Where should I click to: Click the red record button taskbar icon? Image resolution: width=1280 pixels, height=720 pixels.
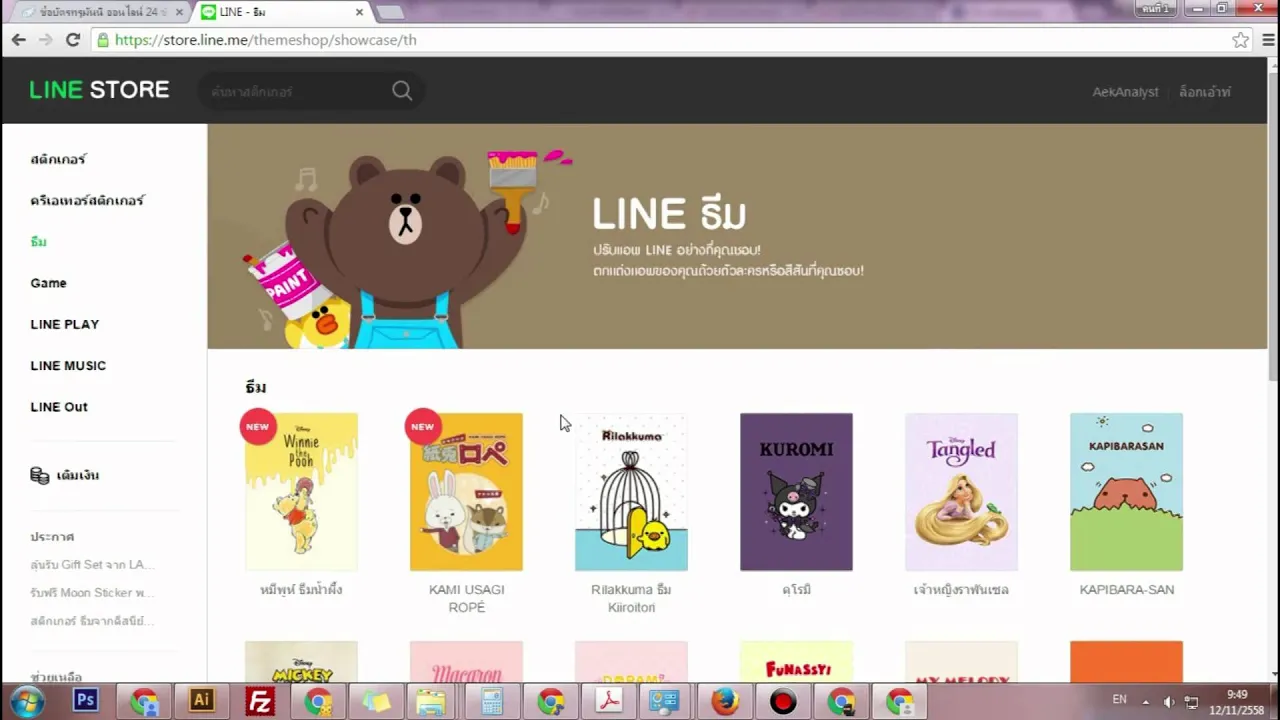(x=783, y=701)
